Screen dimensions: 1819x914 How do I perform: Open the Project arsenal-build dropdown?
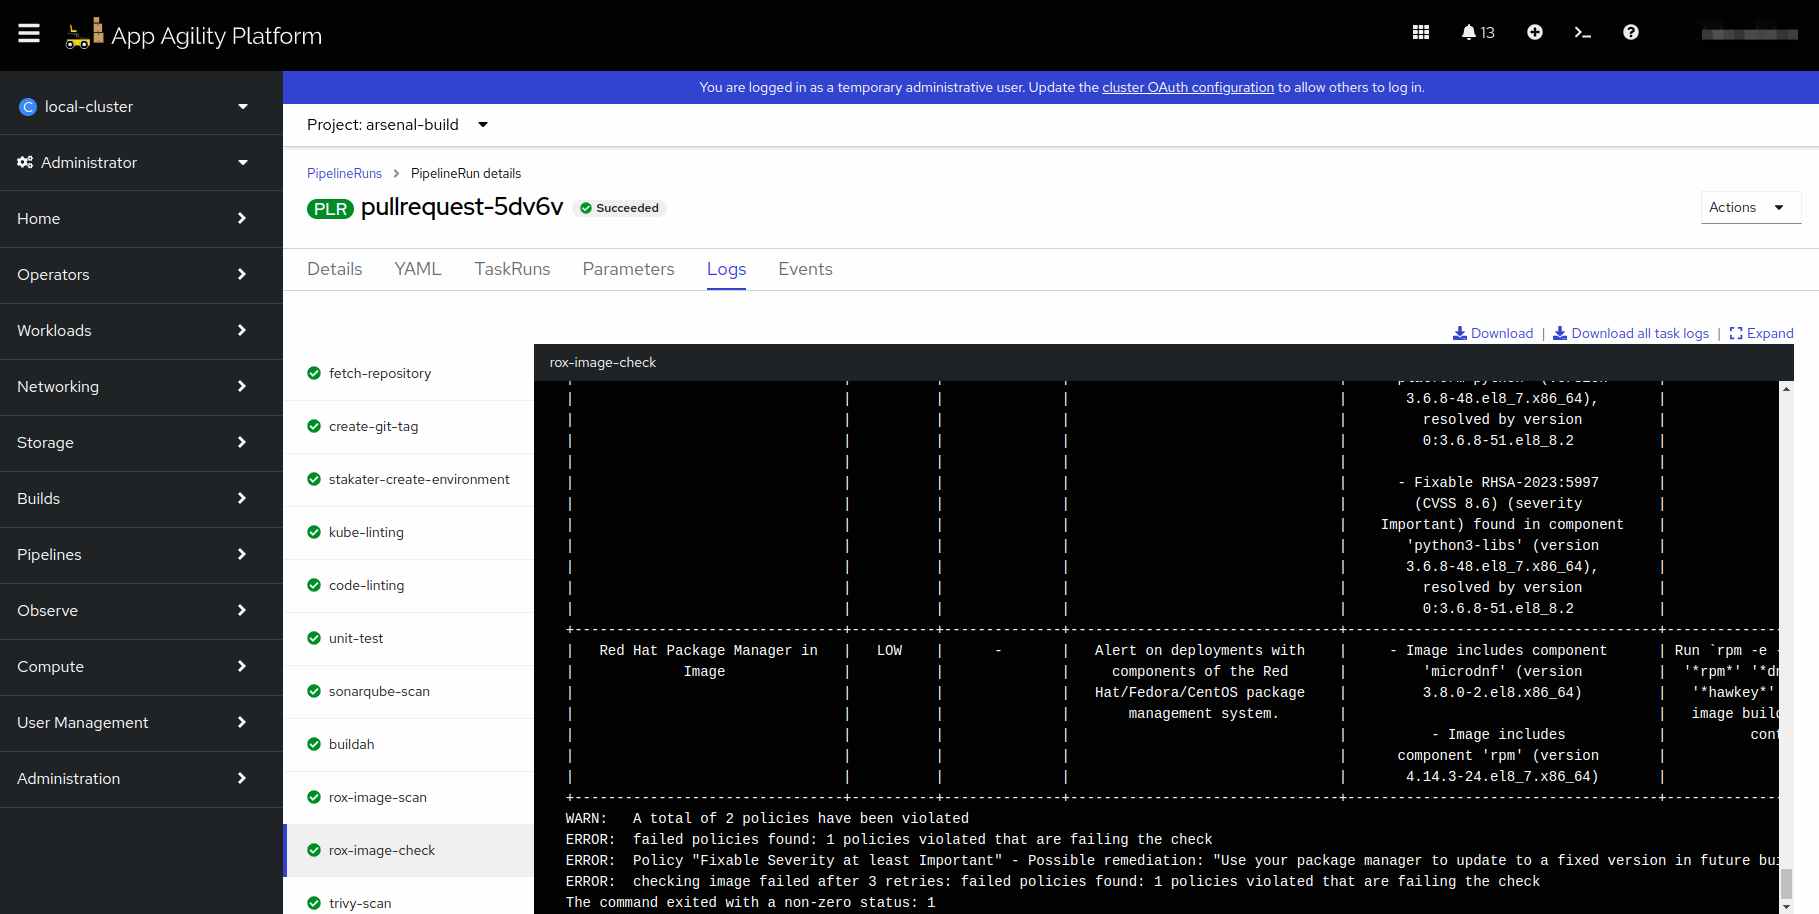(397, 124)
